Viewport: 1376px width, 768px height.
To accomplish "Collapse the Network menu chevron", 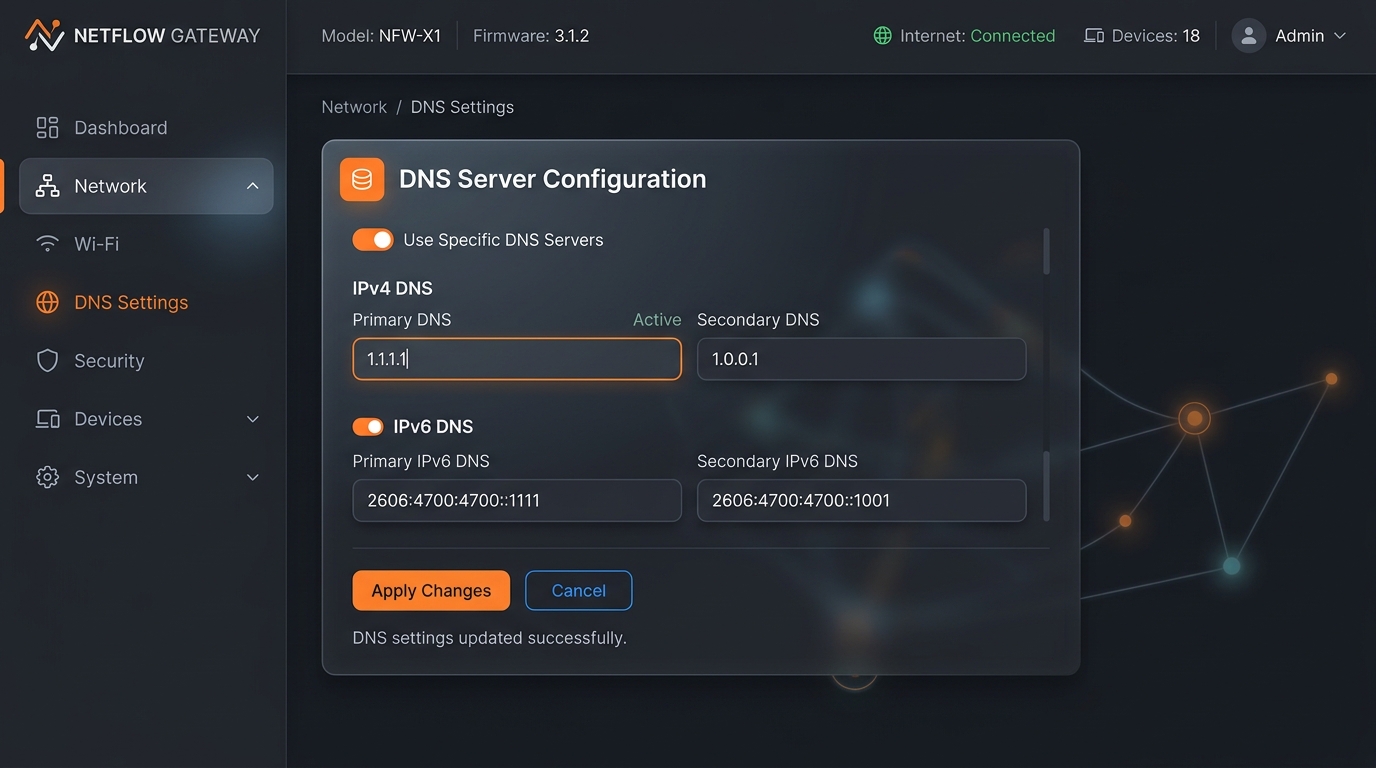I will point(252,186).
